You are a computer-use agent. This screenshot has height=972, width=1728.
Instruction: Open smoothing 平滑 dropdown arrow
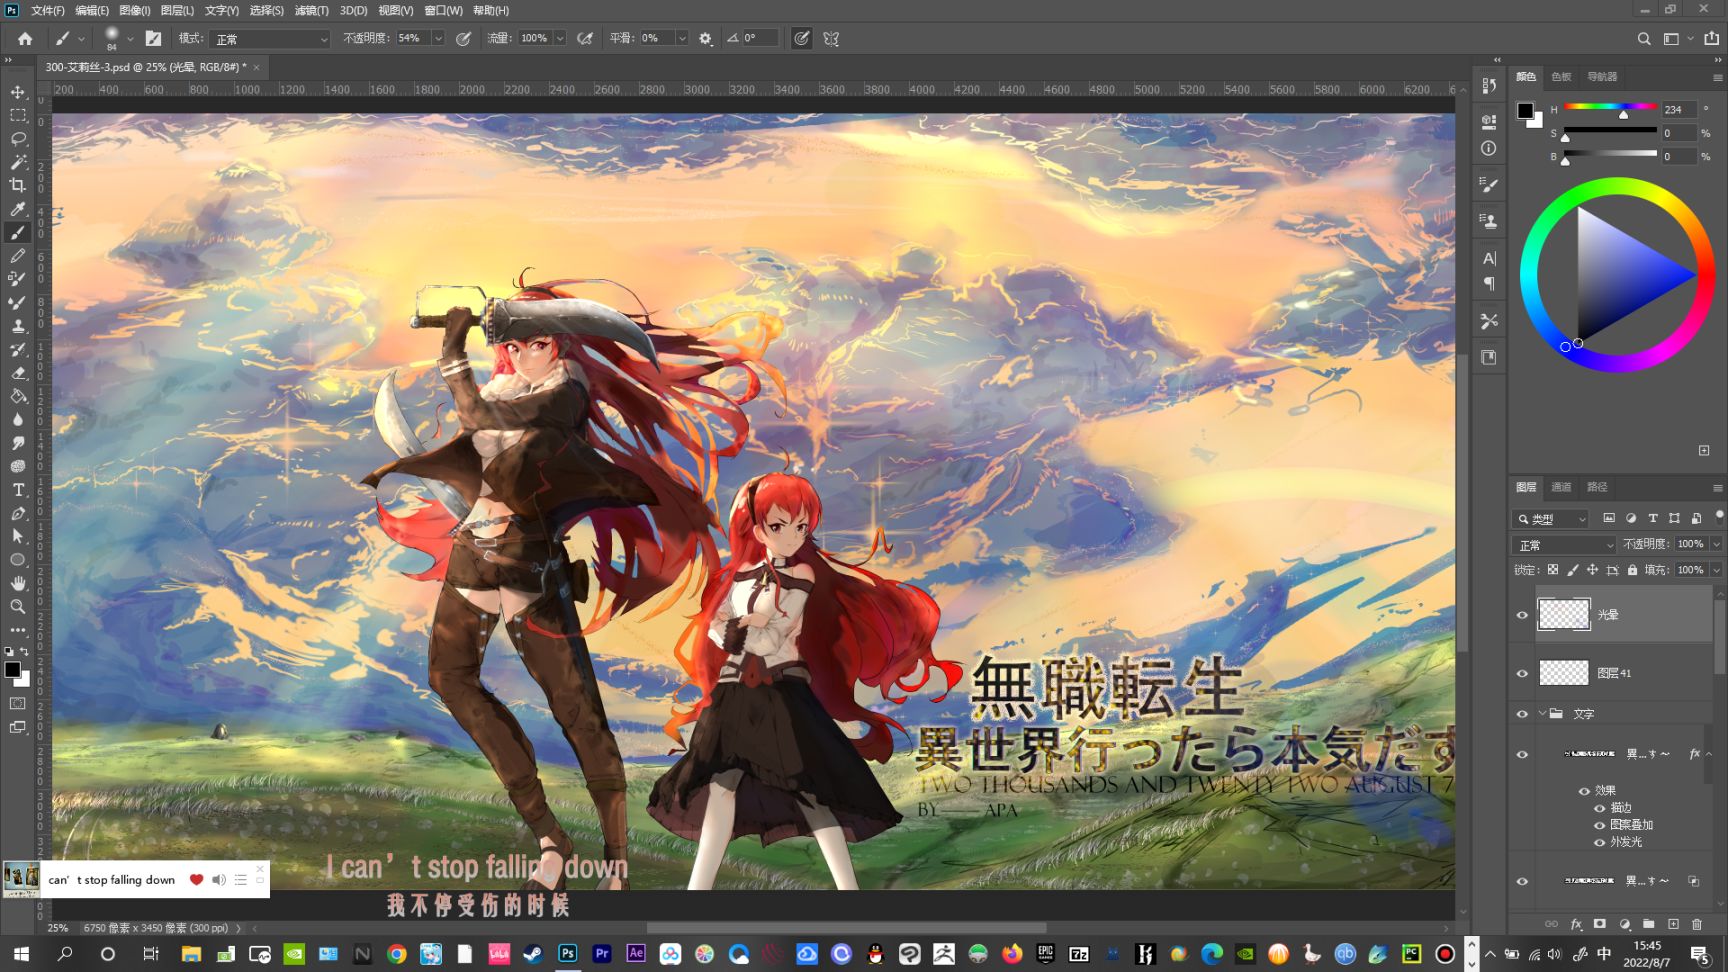(682, 39)
